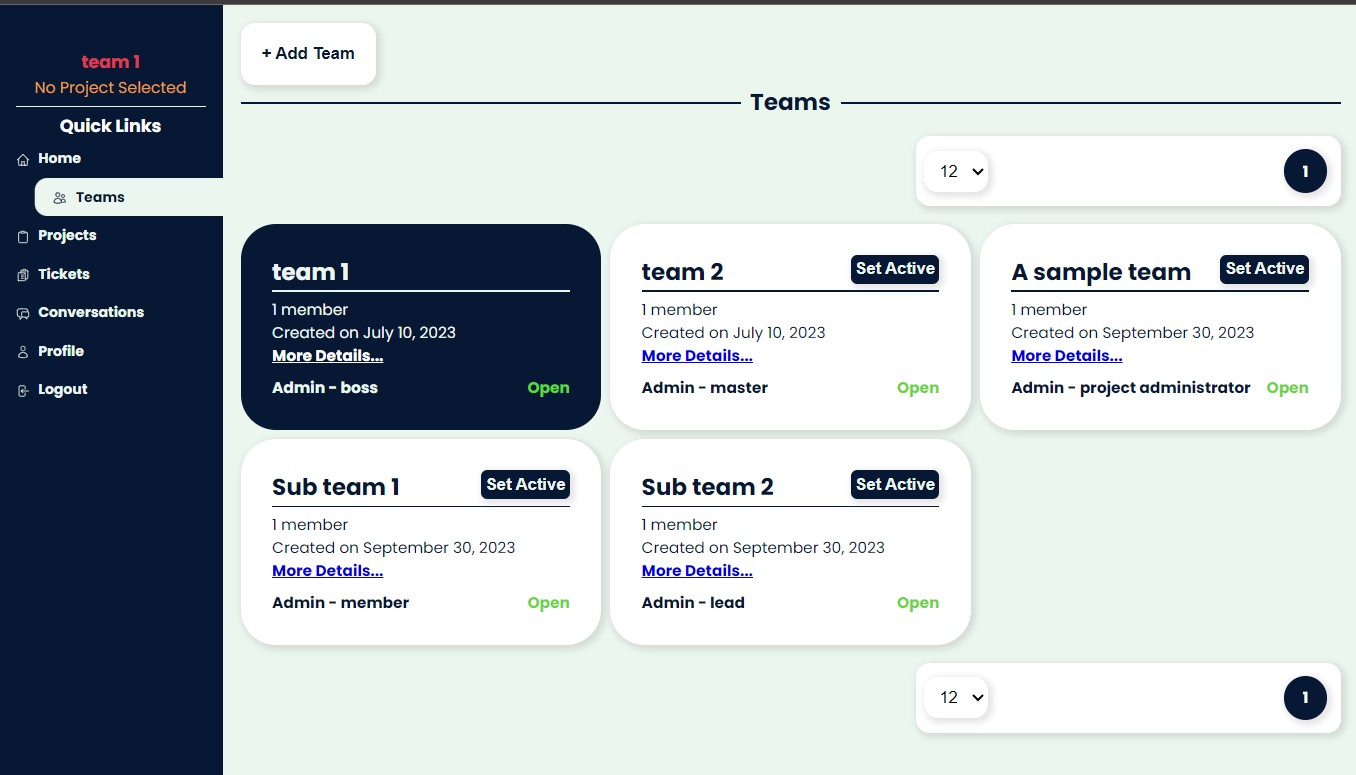Image resolution: width=1356 pixels, height=775 pixels.
Task: Click the Quick Links heading
Action: tap(110, 126)
